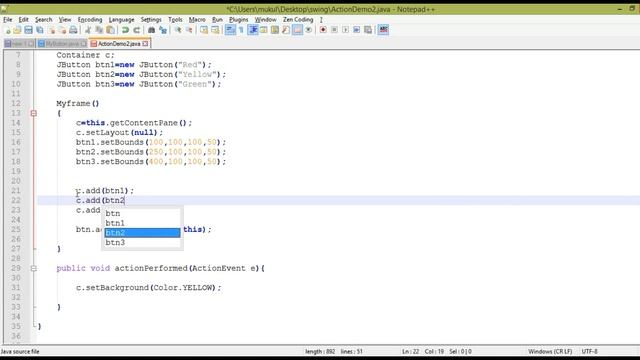Toggle synchronized horizontal scrolling
Screen dimensions: 640x360
coord(215,30)
